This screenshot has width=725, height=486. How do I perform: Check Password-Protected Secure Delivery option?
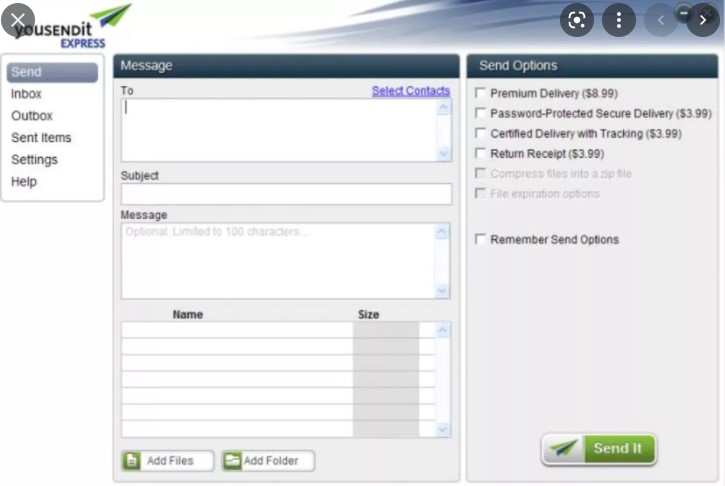tap(480, 113)
